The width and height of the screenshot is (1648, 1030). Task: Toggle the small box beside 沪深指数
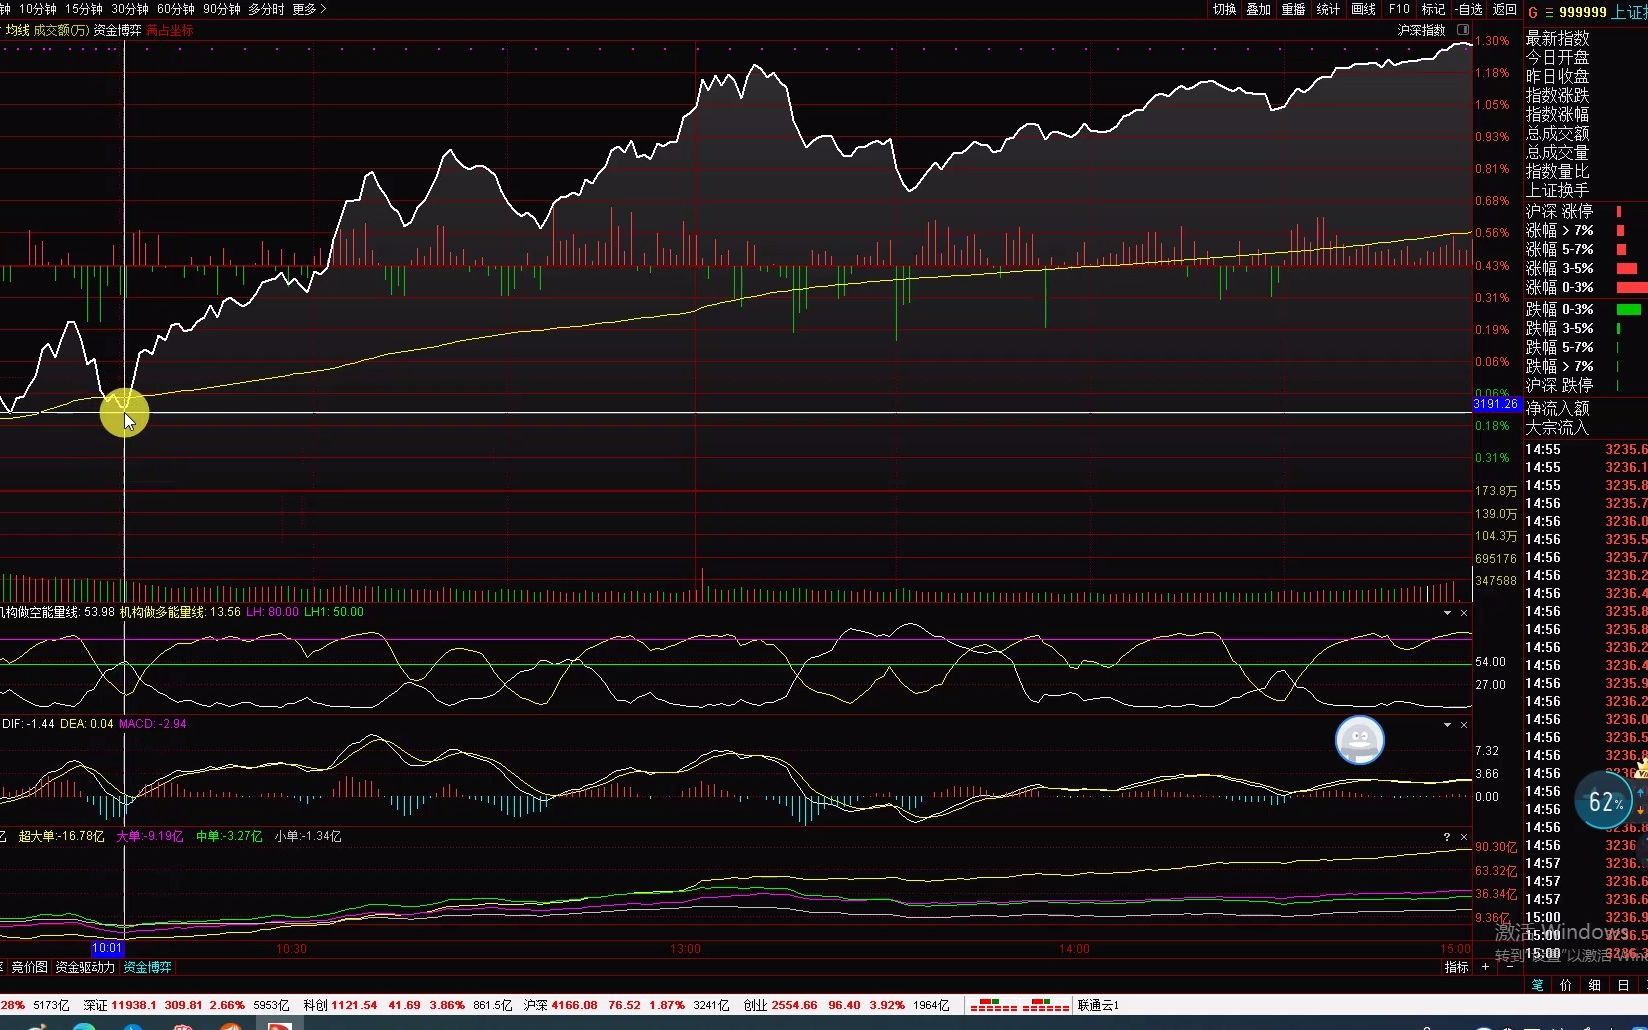point(1463,30)
